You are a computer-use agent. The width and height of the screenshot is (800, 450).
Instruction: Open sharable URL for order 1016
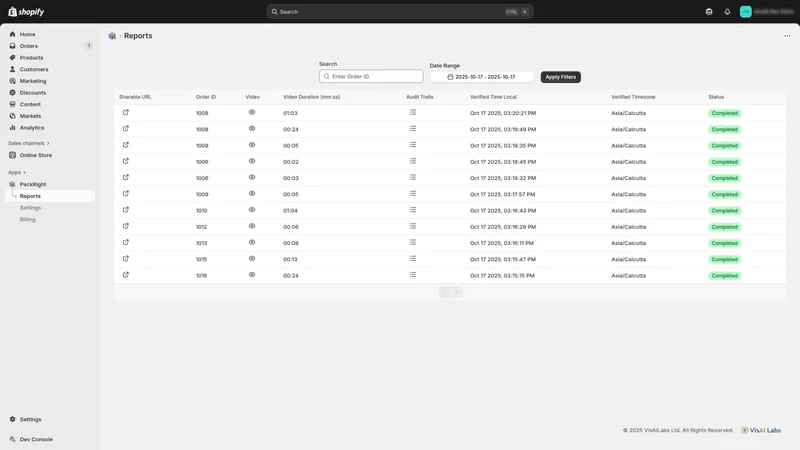(x=126, y=275)
